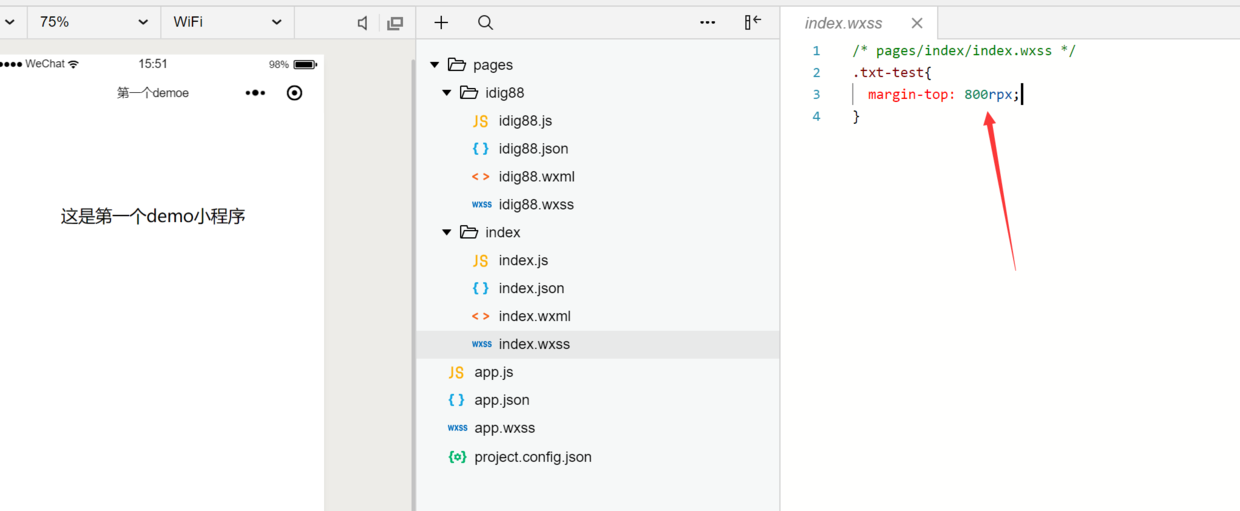Close the index.wxss tab
1240x511 pixels.
click(x=917, y=23)
